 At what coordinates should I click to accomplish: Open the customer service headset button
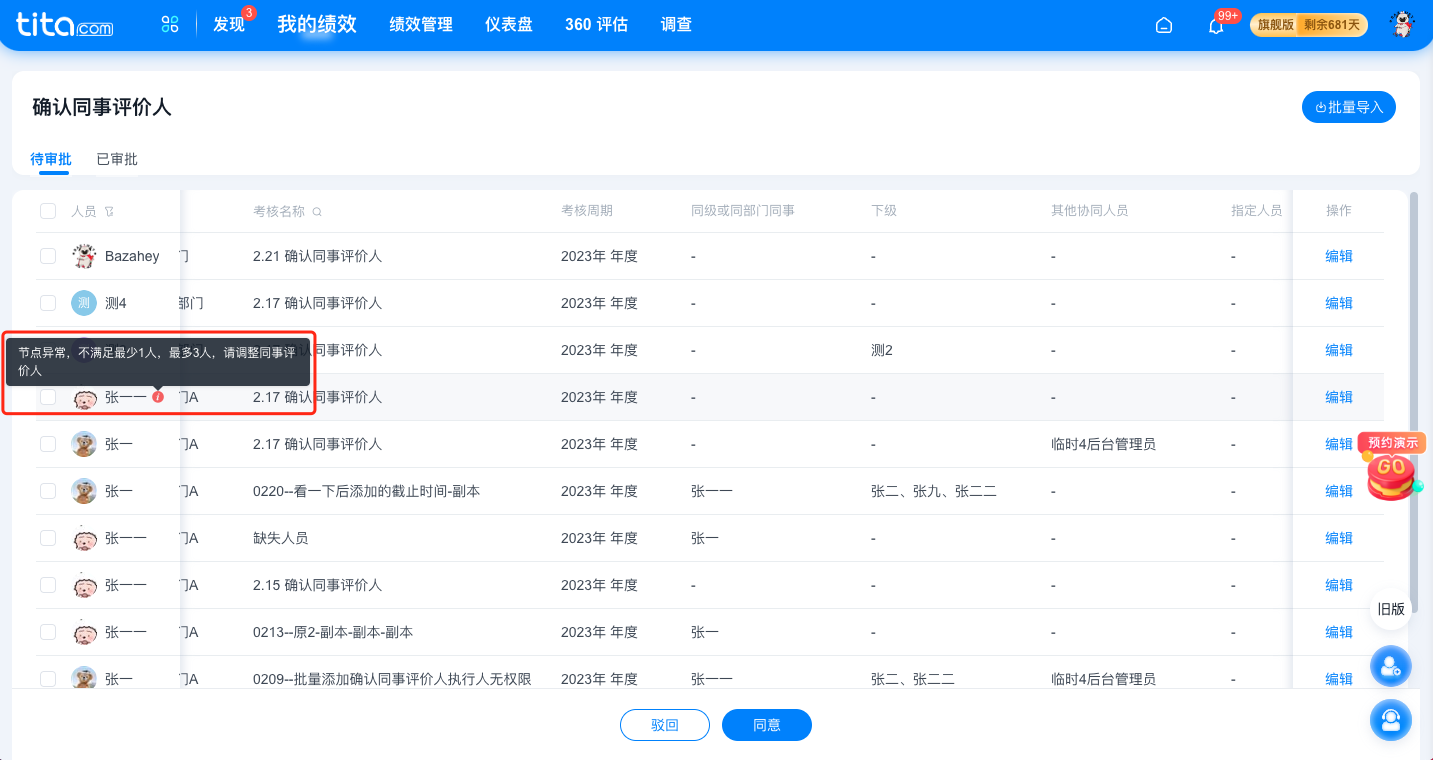tap(1391, 720)
